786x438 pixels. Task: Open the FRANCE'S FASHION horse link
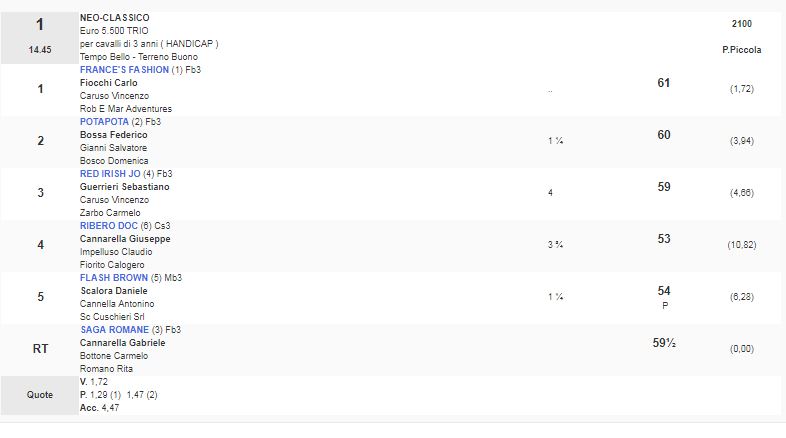124,70
